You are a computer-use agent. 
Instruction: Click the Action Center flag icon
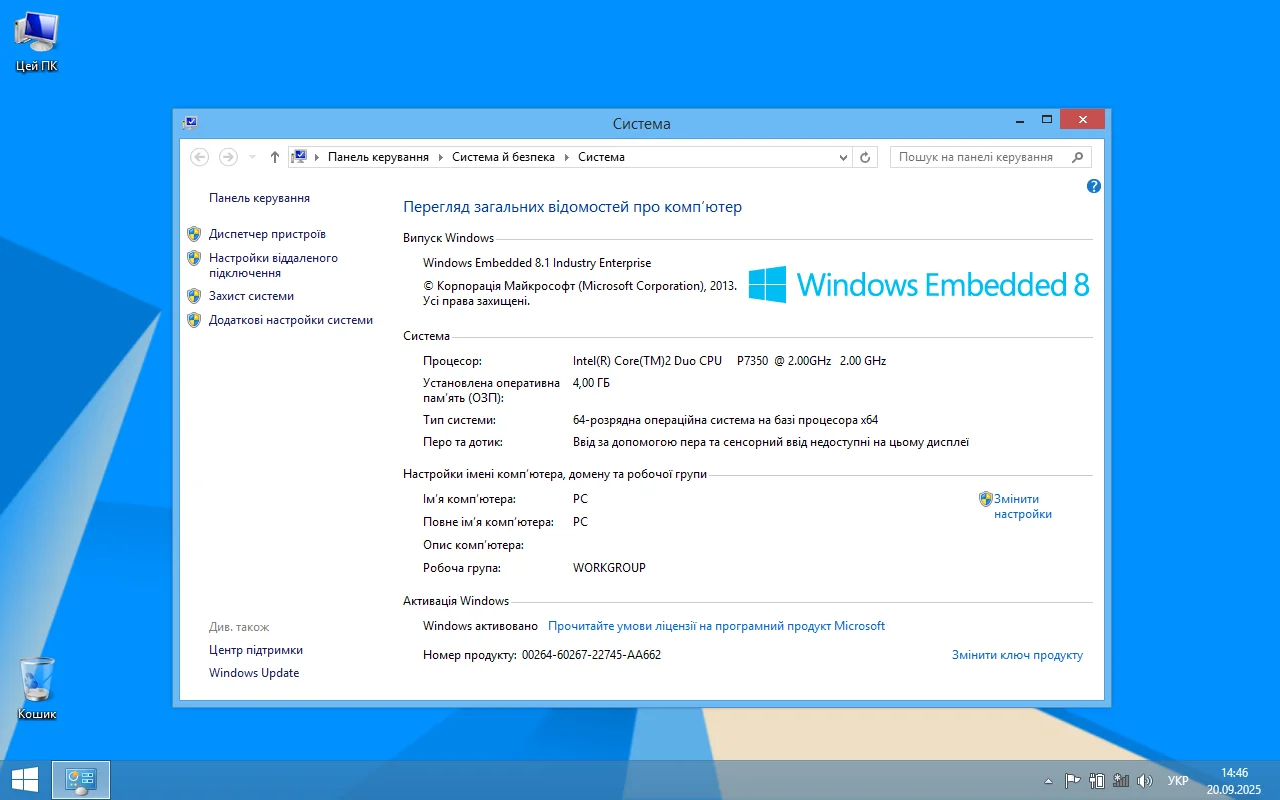point(1072,781)
